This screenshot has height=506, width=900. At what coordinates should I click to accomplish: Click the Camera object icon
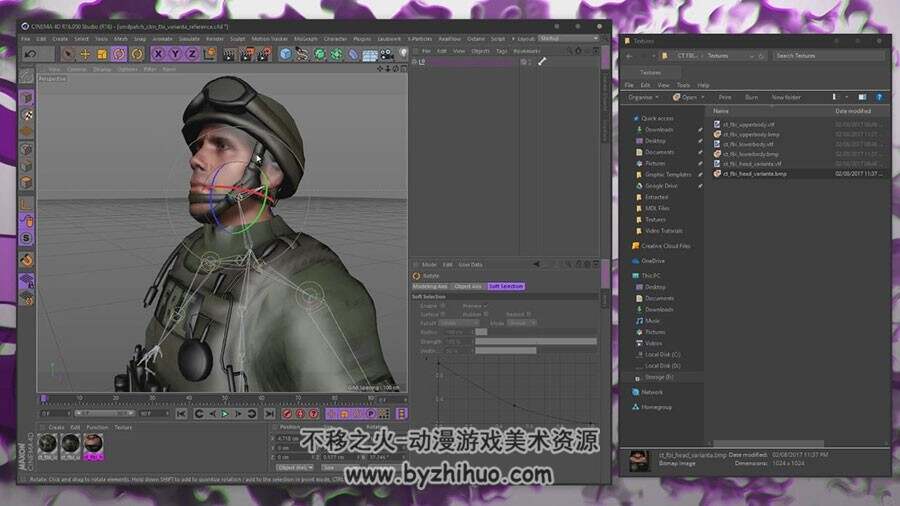(387, 54)
